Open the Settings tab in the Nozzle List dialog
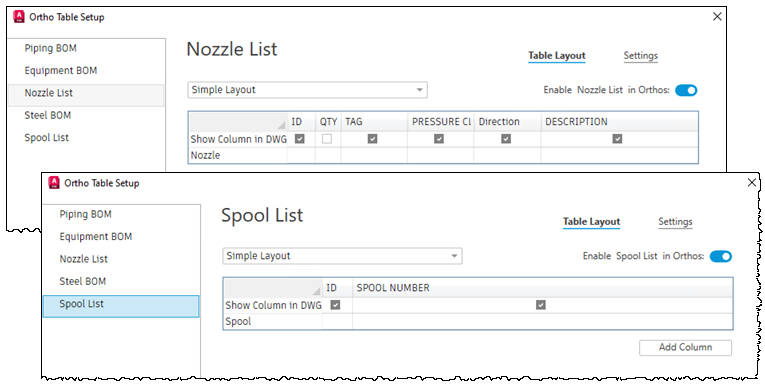Screen dimensions: 765x385 coord(641,56)
